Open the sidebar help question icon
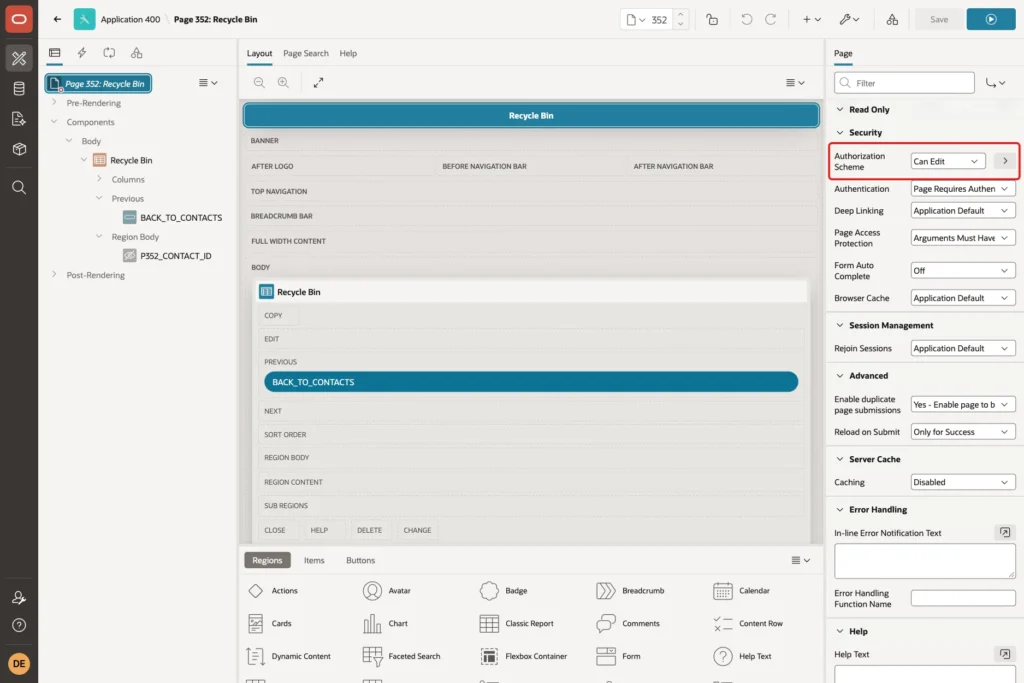 (19, 626)
